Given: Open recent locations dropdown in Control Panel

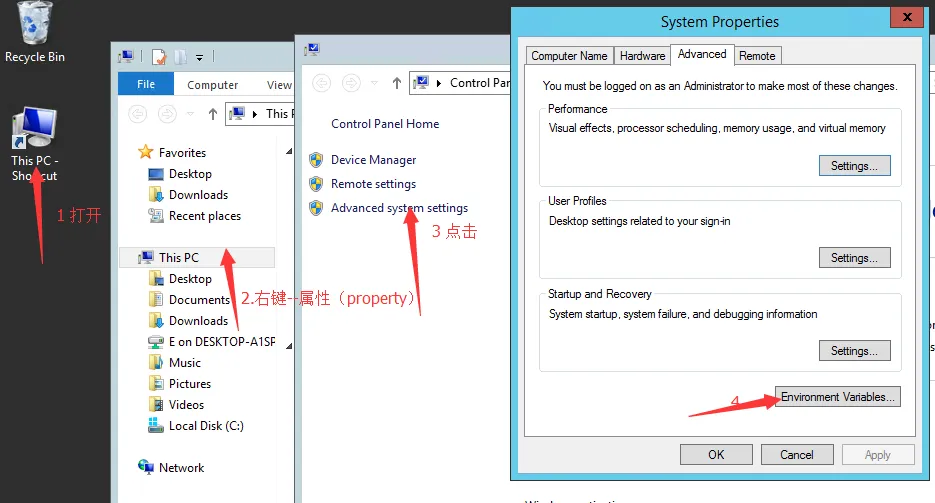Looking at the screenshot, I should point(374,83).
